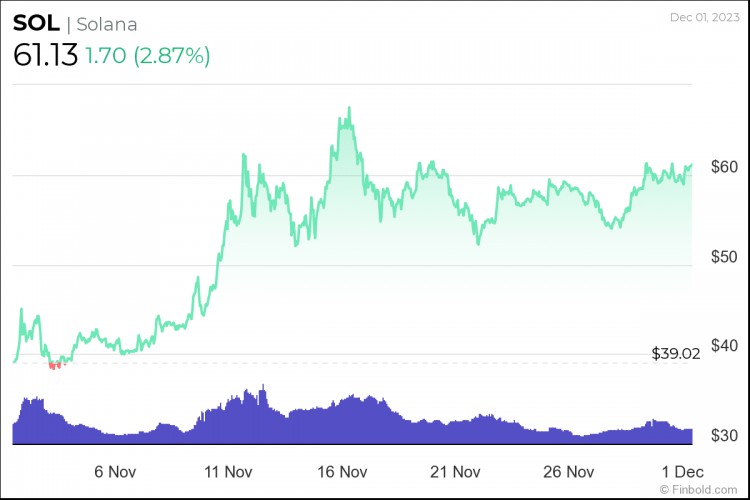750x500 pixels.
Task: Click the 21 Nov date axis label
Action: click(x=455, y=472)
